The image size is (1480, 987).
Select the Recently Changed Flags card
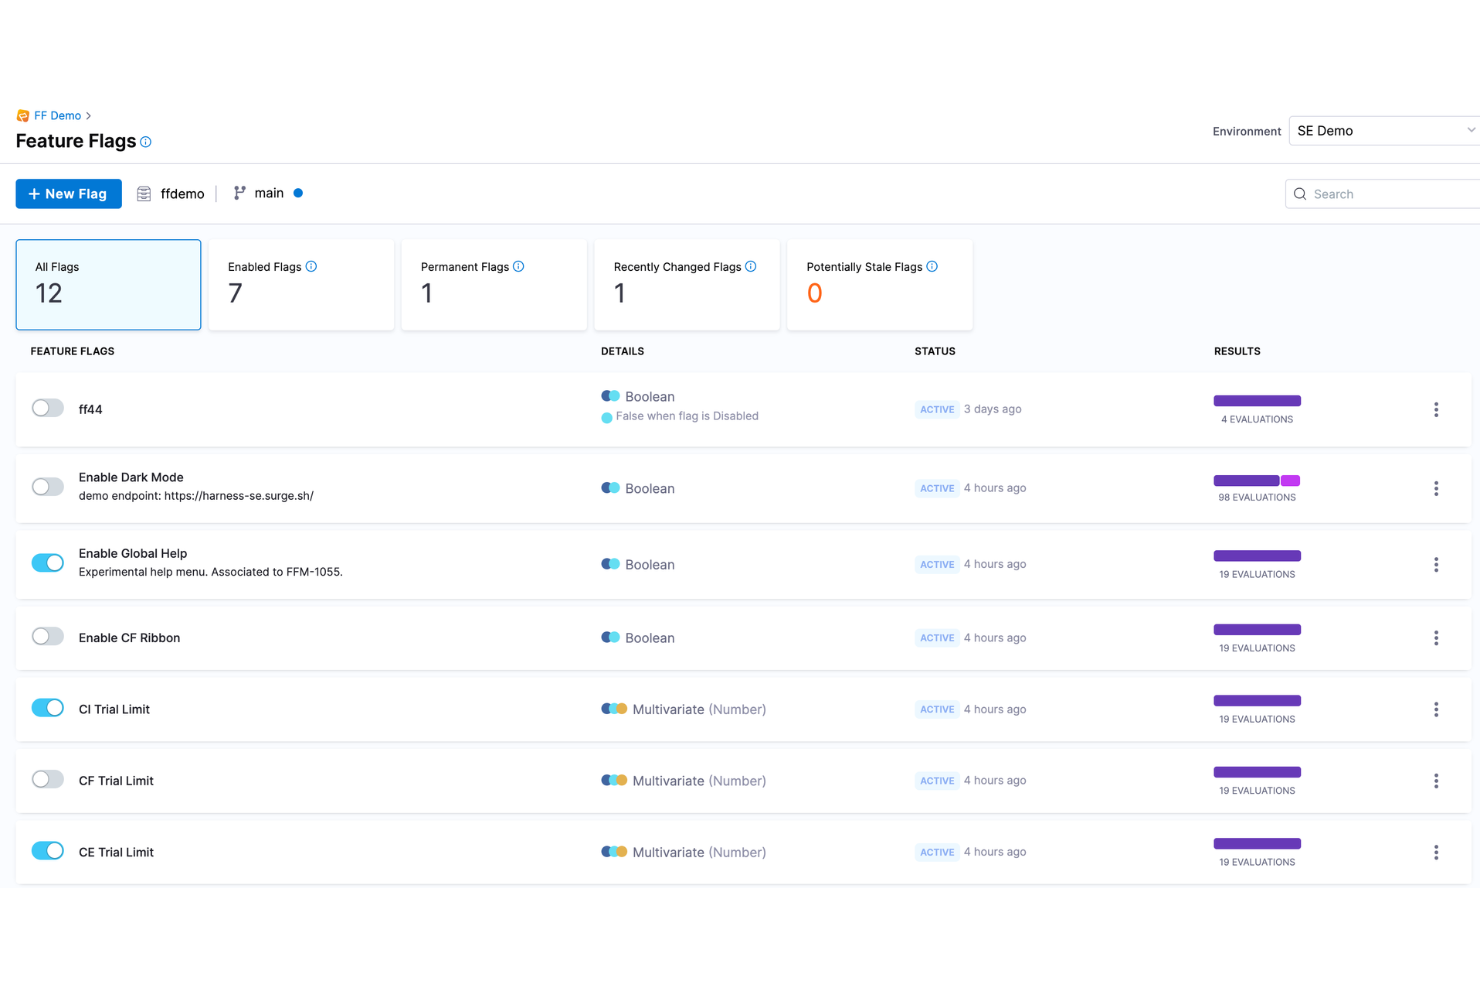coord(687,285)
